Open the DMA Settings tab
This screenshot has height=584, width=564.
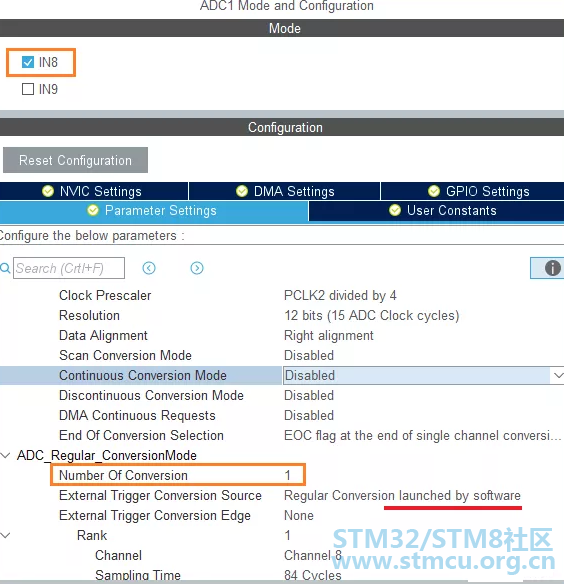(x=285, y=191)
